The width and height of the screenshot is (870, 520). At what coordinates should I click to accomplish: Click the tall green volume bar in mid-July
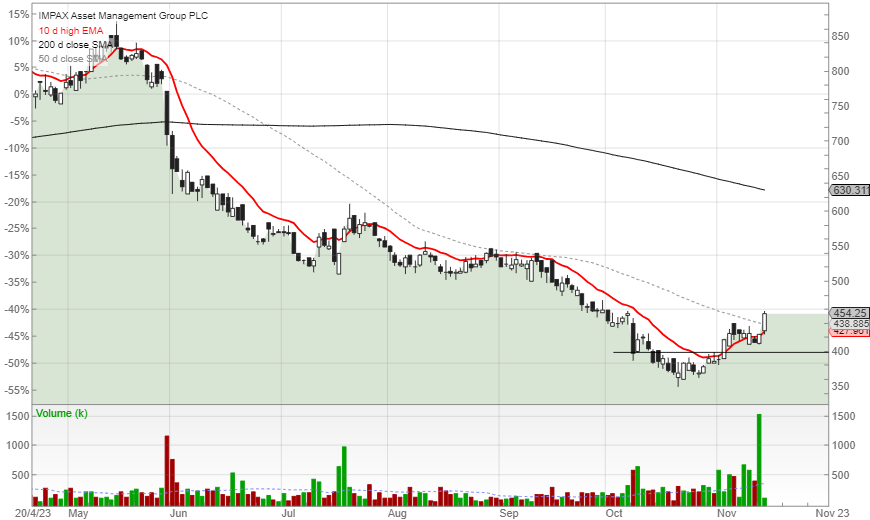pyautogui.click(x=344, y=476)
